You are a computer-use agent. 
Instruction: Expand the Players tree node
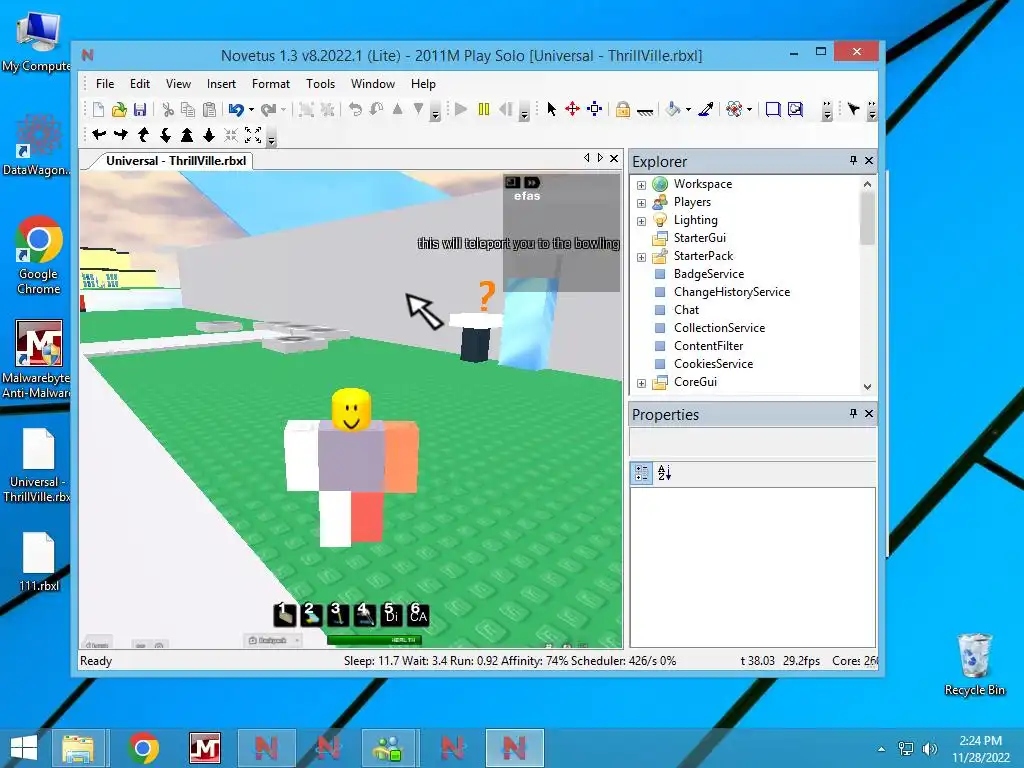click(641, 203)
